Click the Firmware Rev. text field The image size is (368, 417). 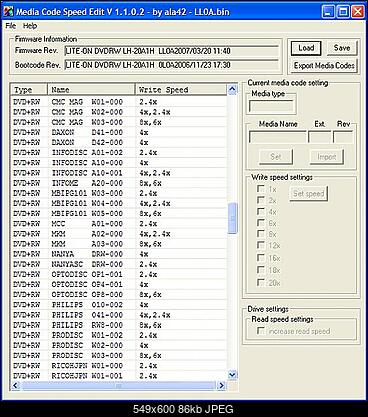171,51
